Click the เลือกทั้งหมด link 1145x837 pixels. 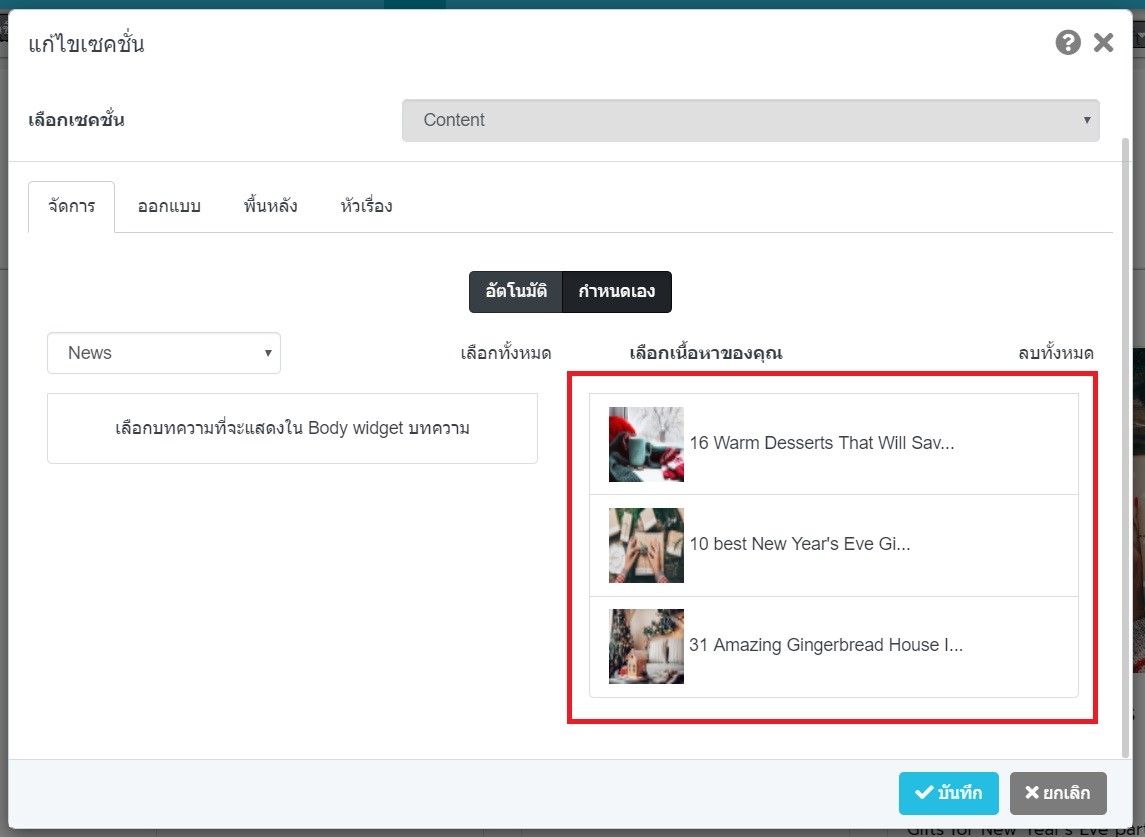pyautogui.click(x=505, y=353)
